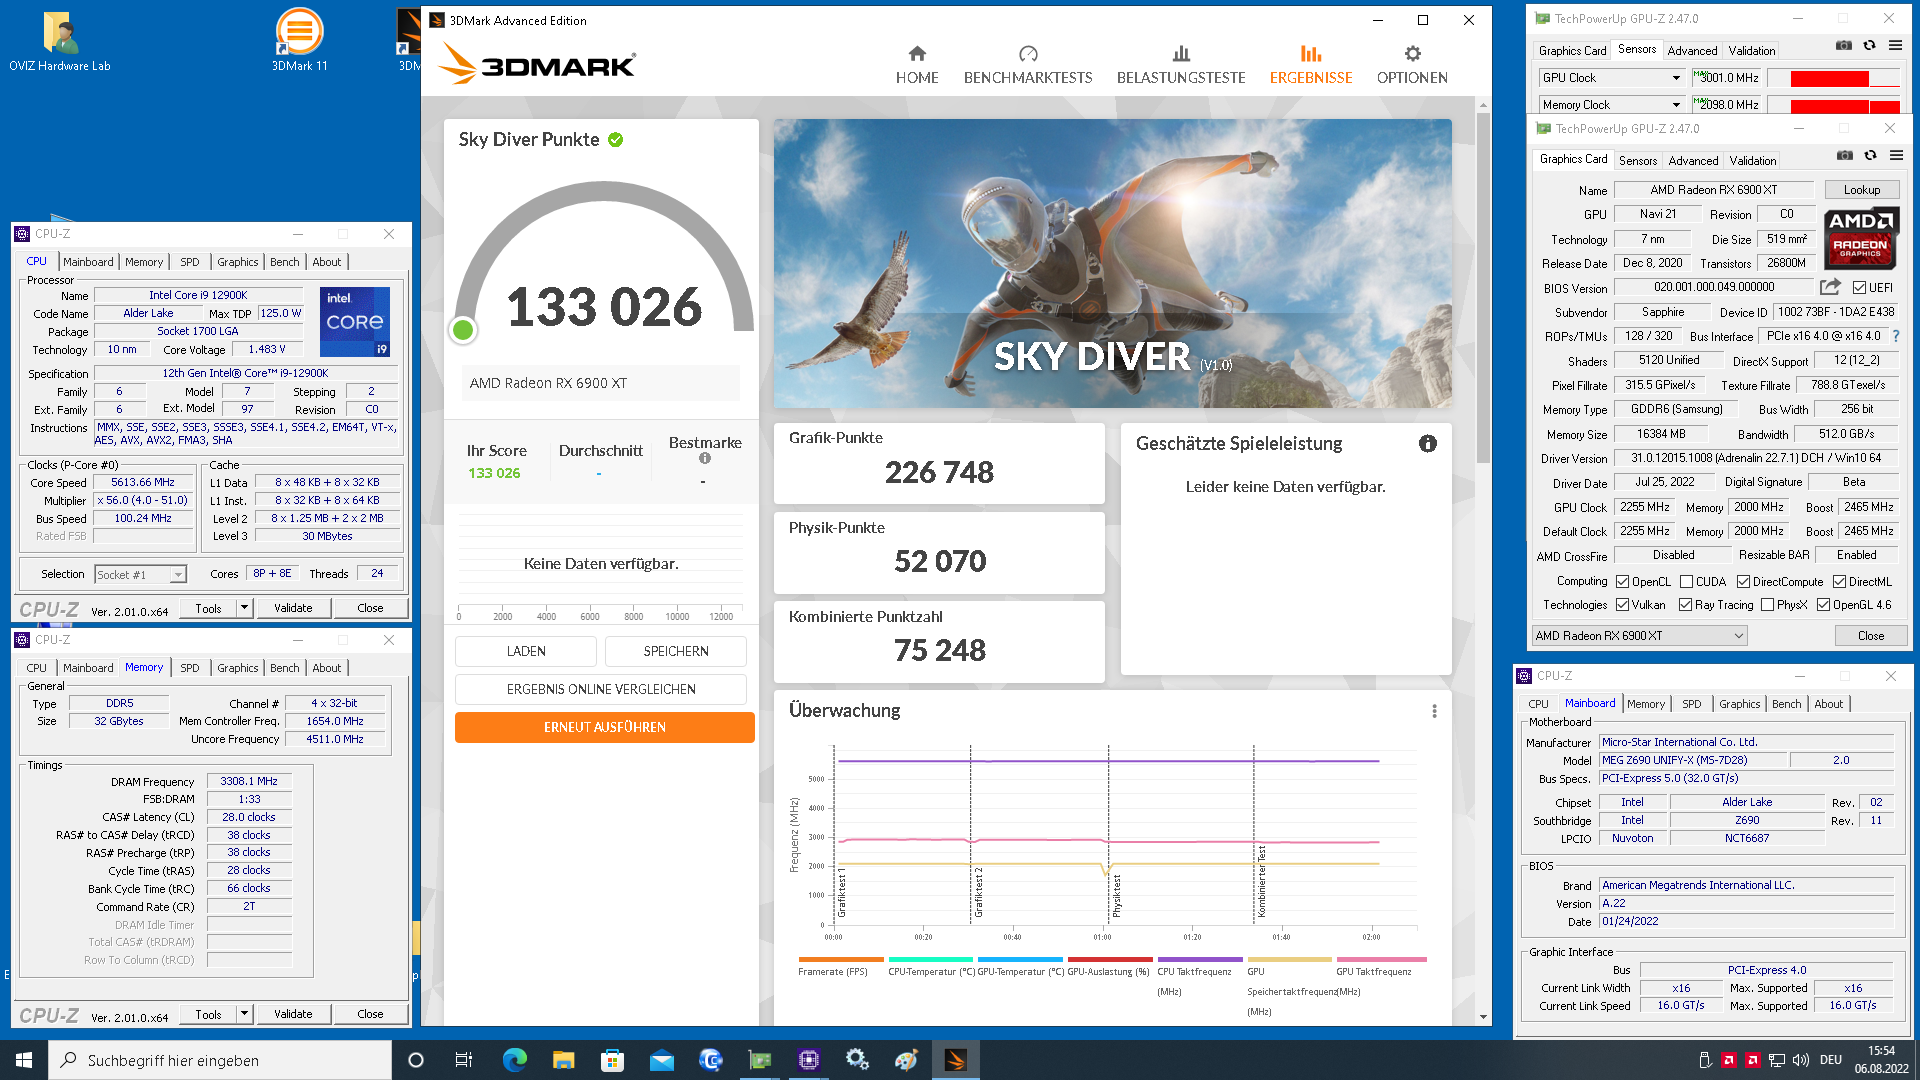Open Tools dropdown arrow in Memory CPU-Z window
The width and height of the screenshot is (1920, 1080).
point(243,1014)
